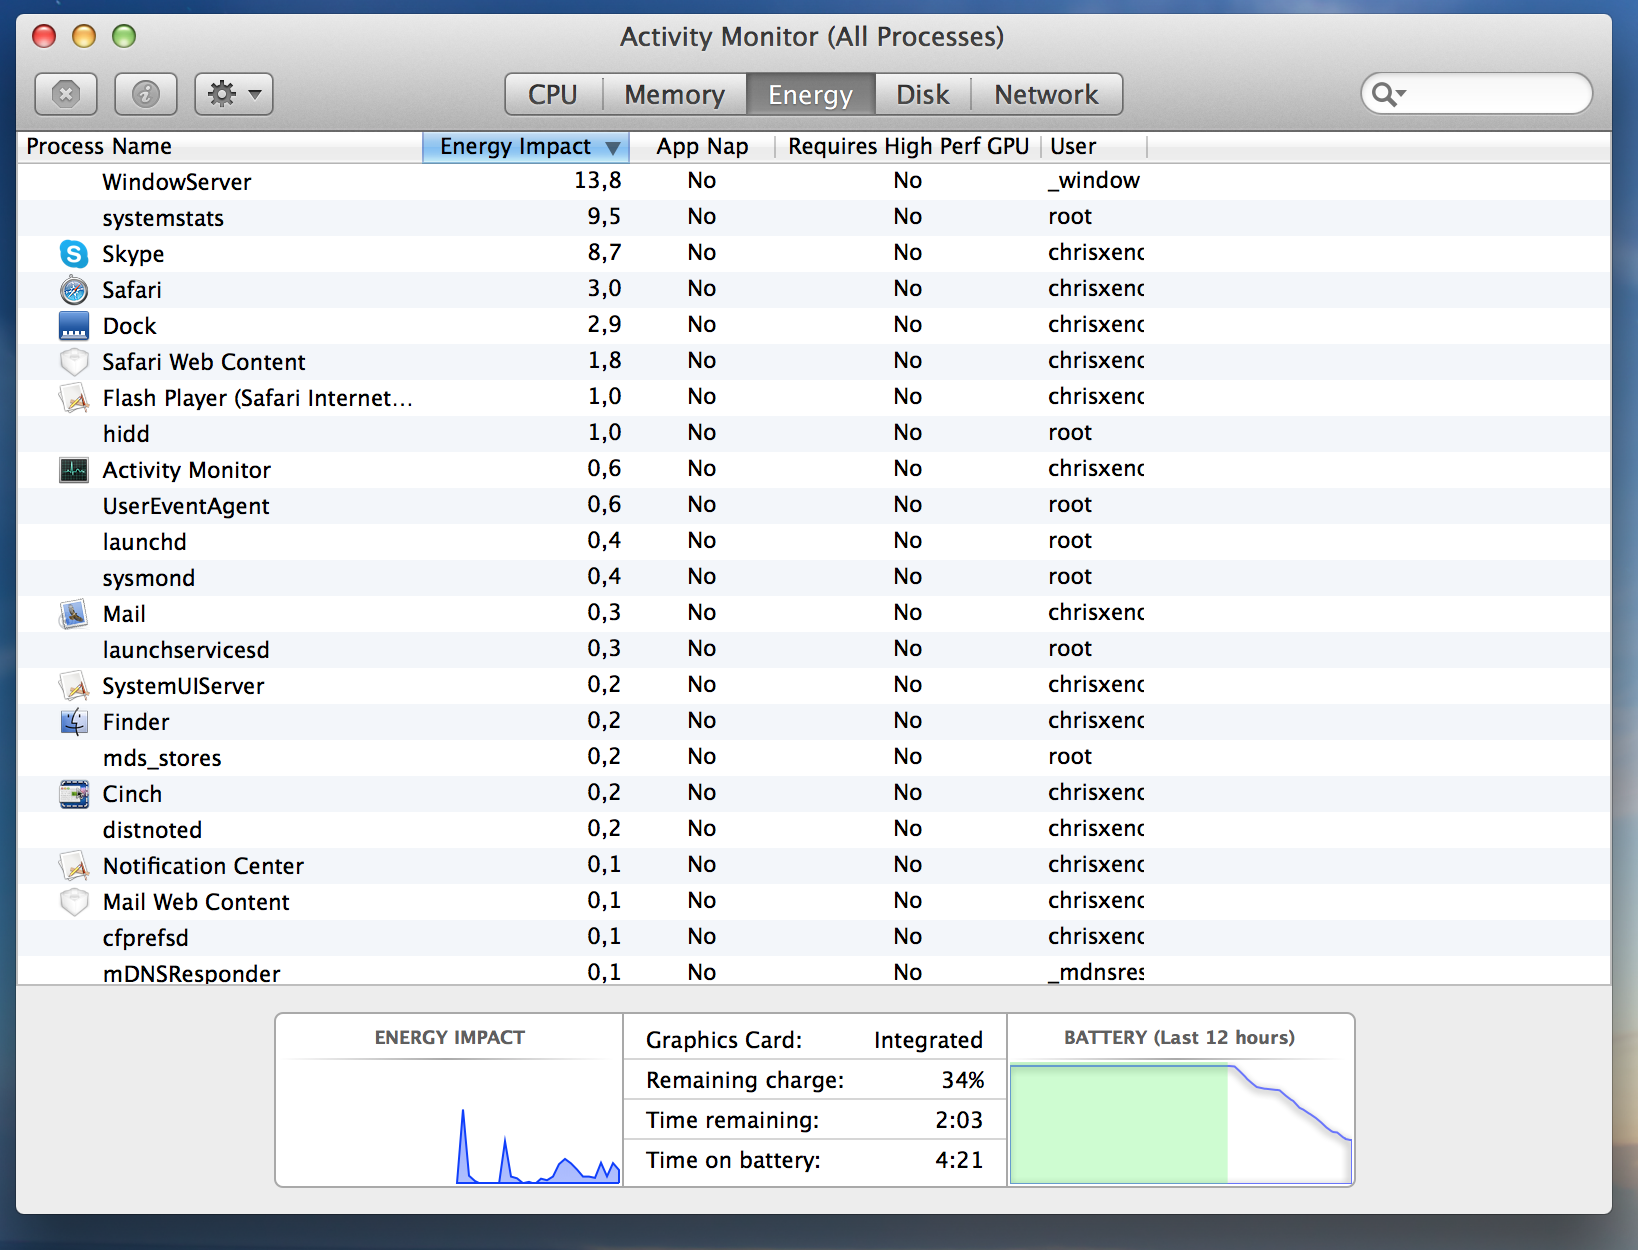Click the Skype process name
Viewport: 1638px width, 1250px height.
coord(133,254)
